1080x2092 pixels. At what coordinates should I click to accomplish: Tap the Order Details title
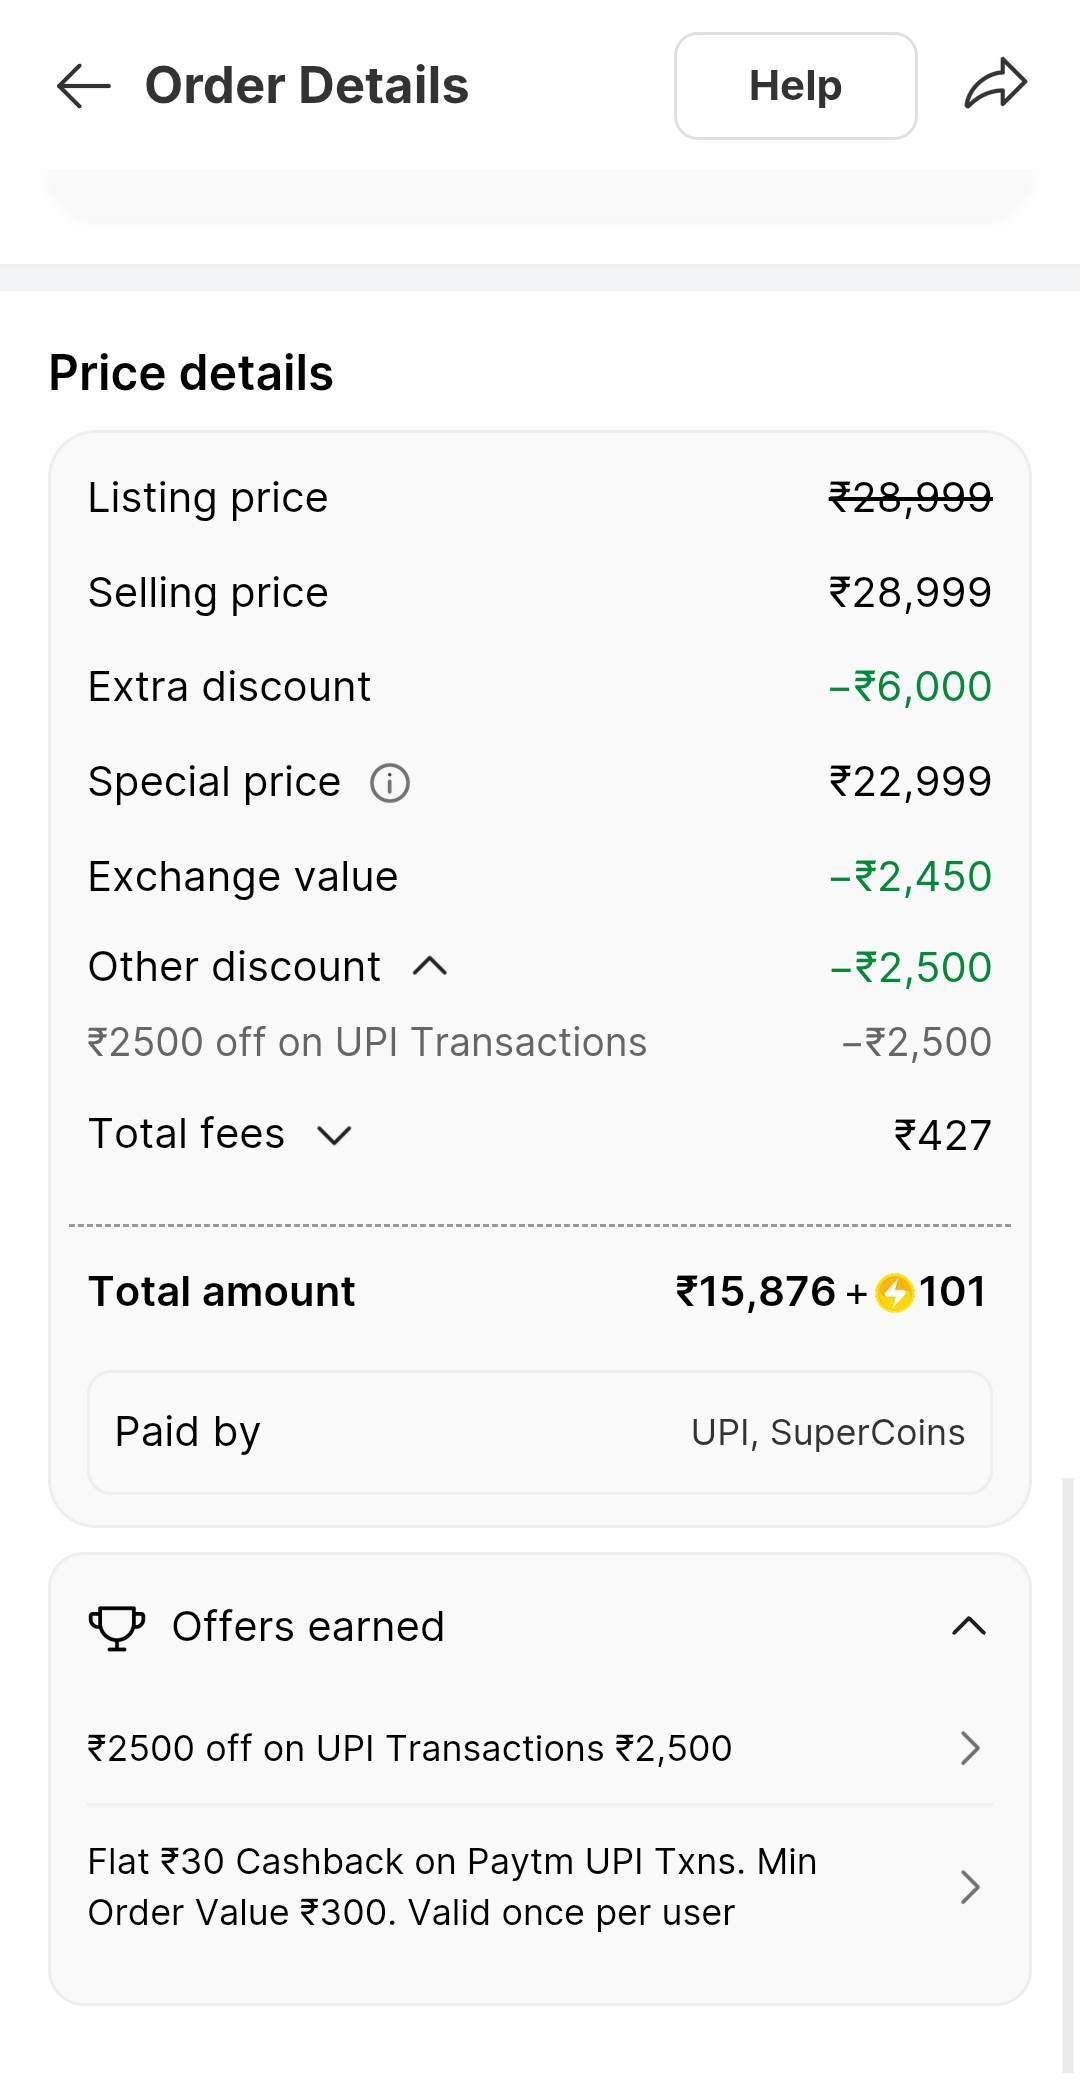306,86
